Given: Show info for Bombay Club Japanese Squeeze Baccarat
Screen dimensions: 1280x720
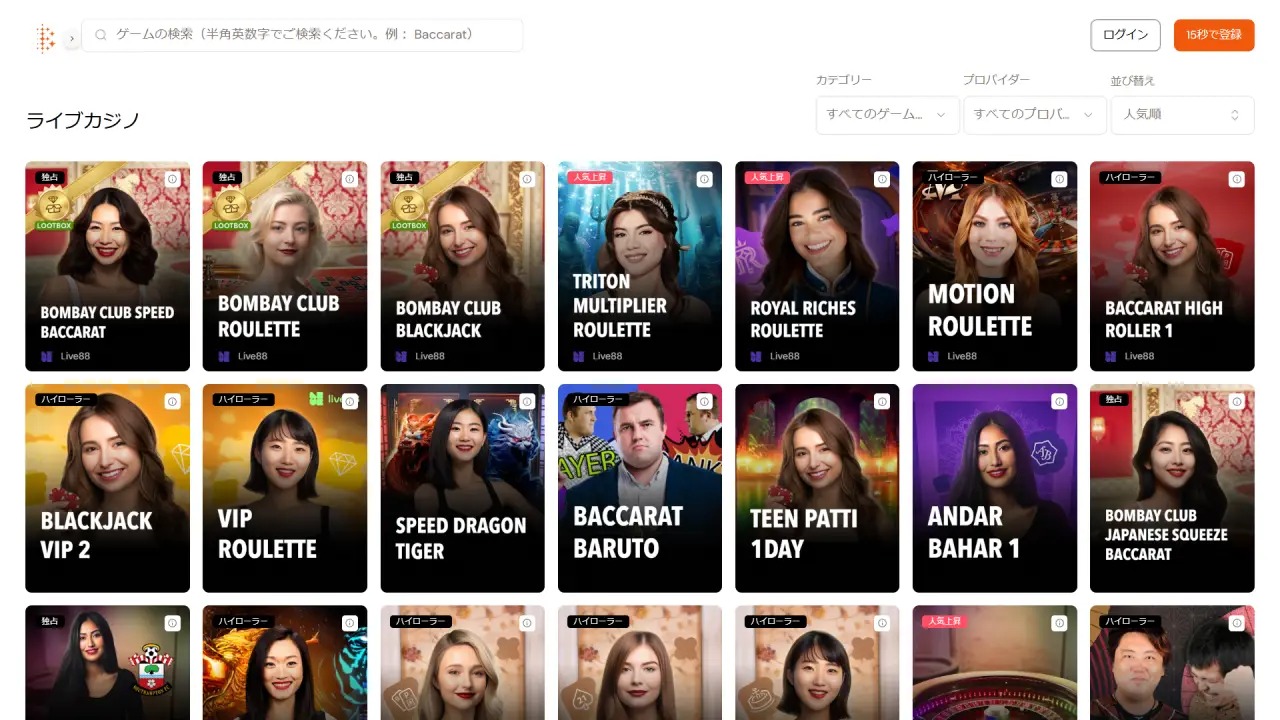Looking at the screenshot, I should click(x=1237, y=401).
